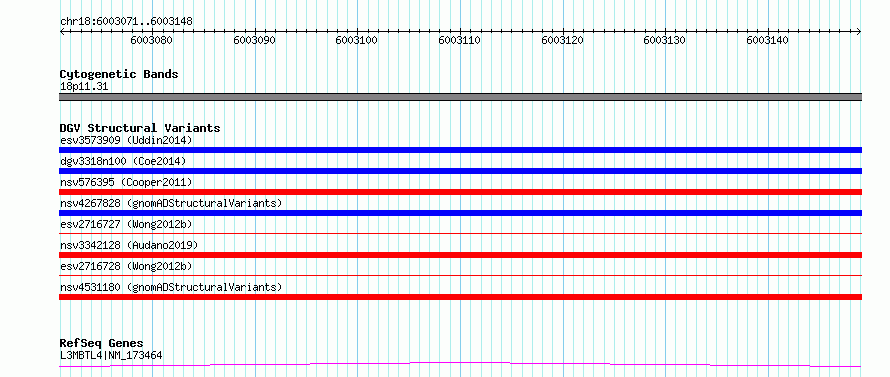Click the blue dgv3318n100 variant bar
The image size is (890, 377).
(460, 171)
